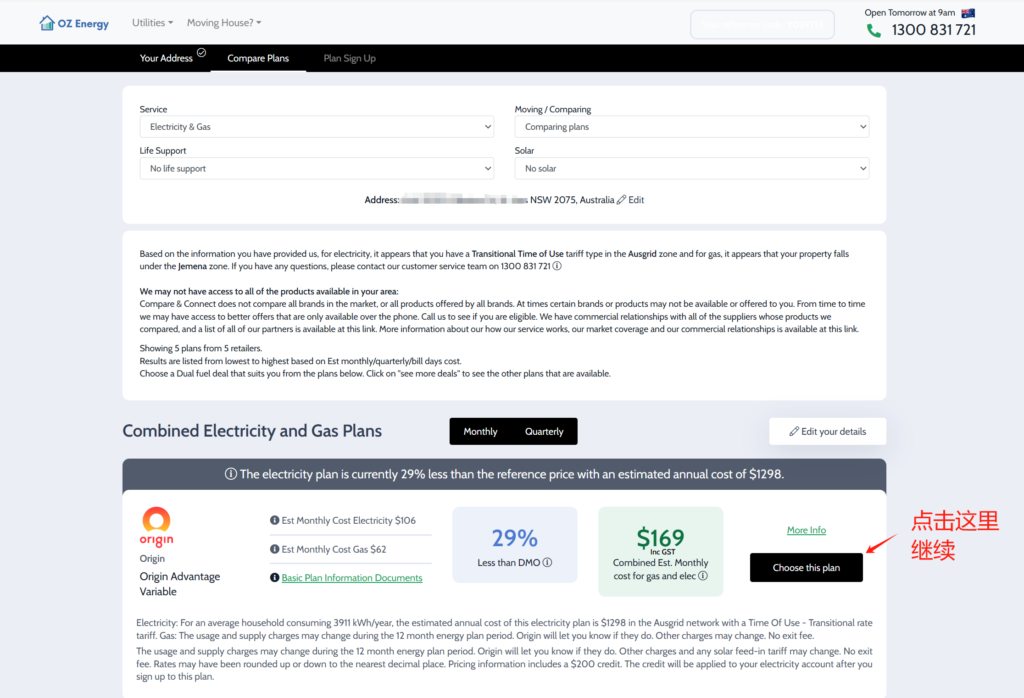1024x698 pixels.
Task: Expand the Solar dropdown
Action: (692, 168)
